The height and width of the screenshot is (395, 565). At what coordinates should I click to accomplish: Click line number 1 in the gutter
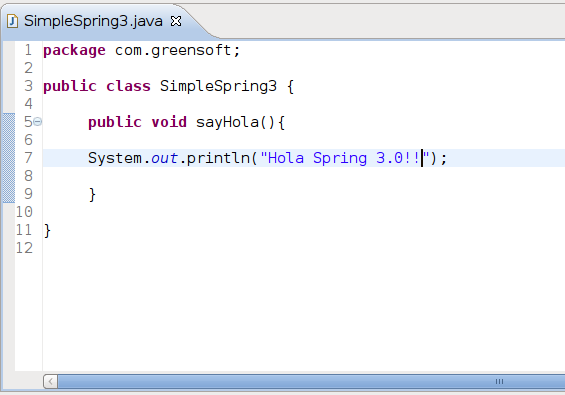tap(28, 50)
